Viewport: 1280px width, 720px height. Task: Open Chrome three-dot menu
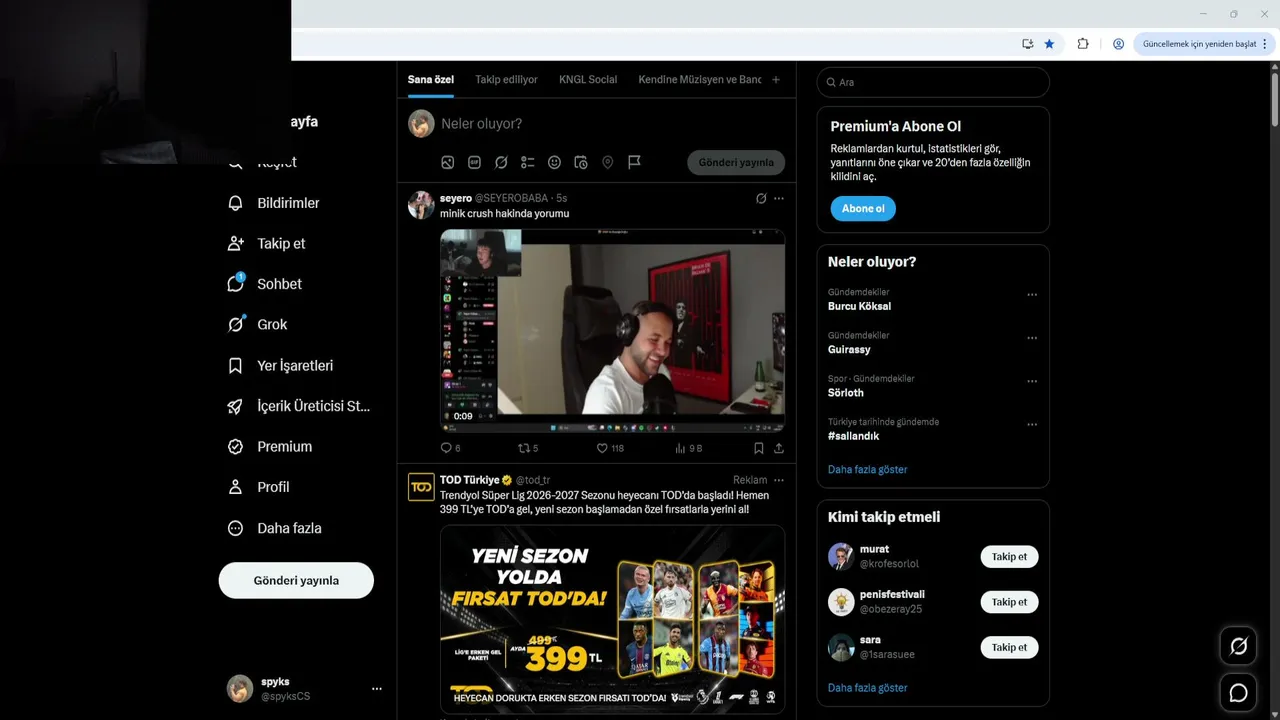1265,44
